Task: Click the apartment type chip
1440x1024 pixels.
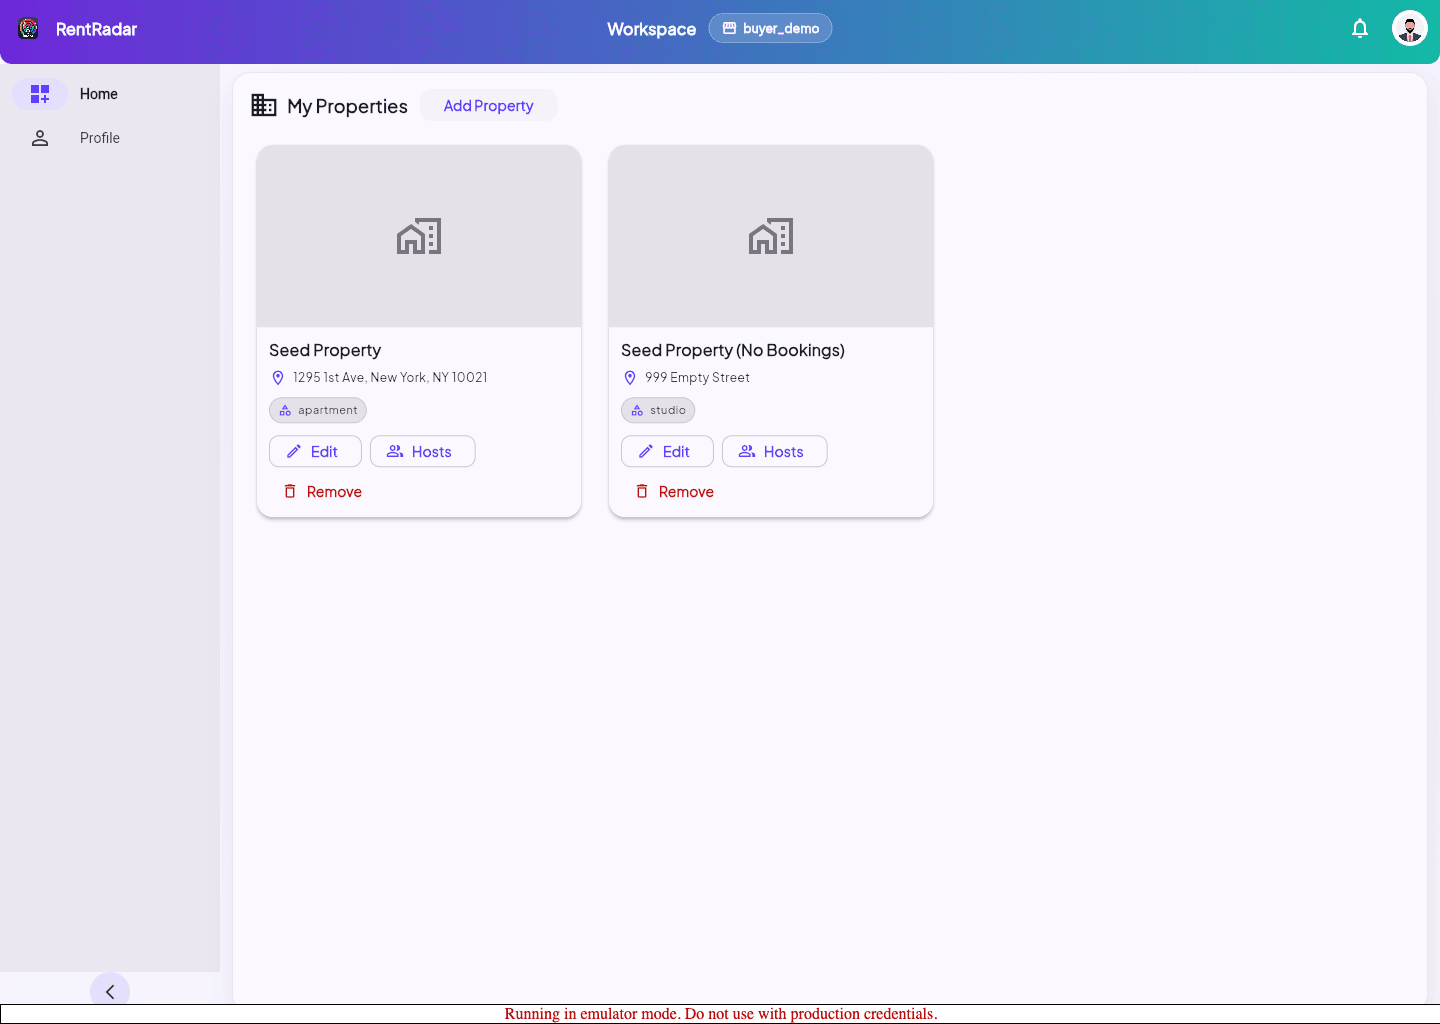Action: coord(318,411)
